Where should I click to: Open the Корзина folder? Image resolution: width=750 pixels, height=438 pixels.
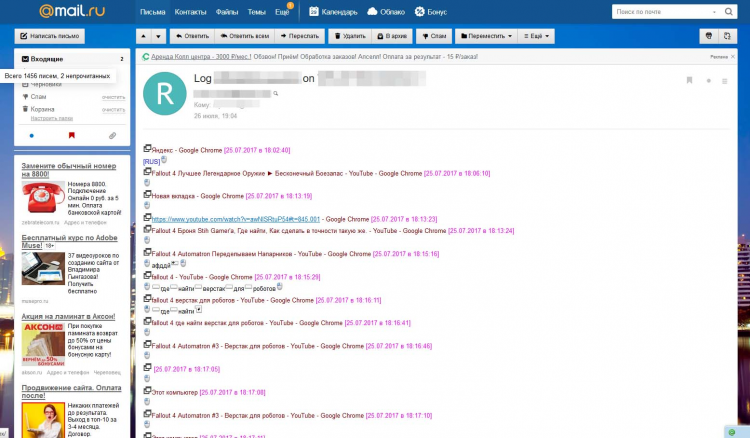coord(42,109)
